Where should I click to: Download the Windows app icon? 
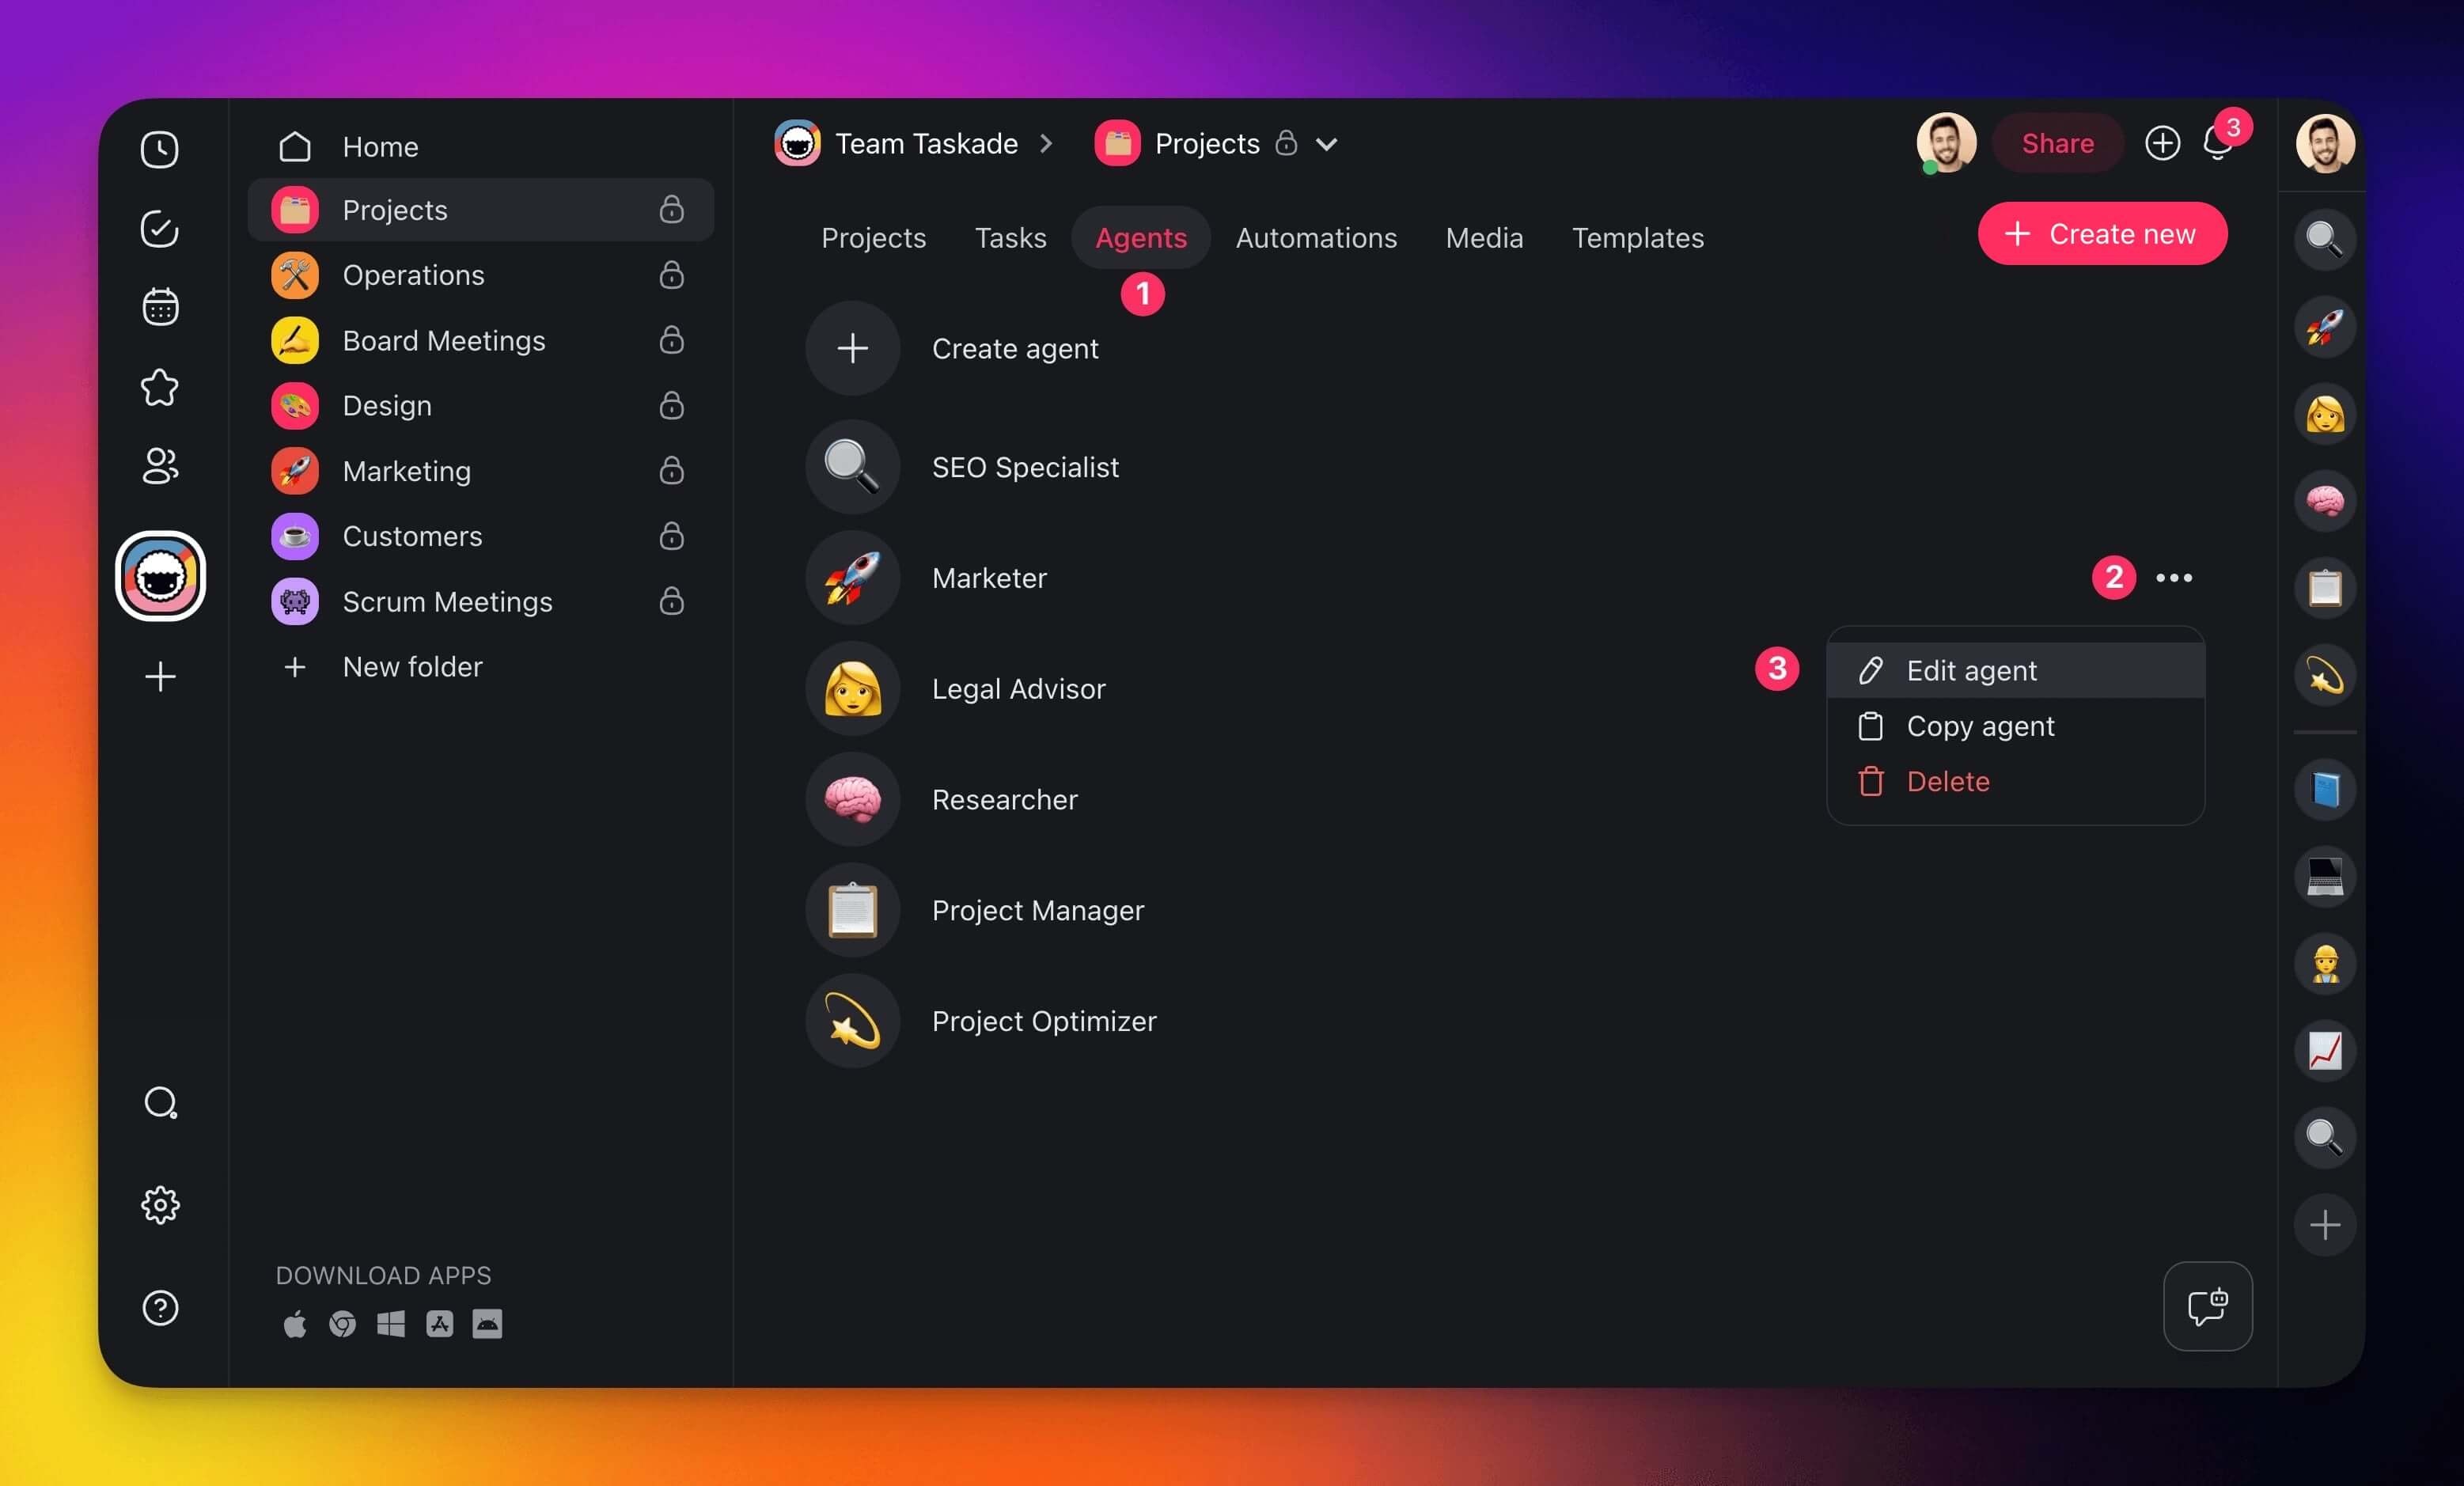click(391, 1324)
